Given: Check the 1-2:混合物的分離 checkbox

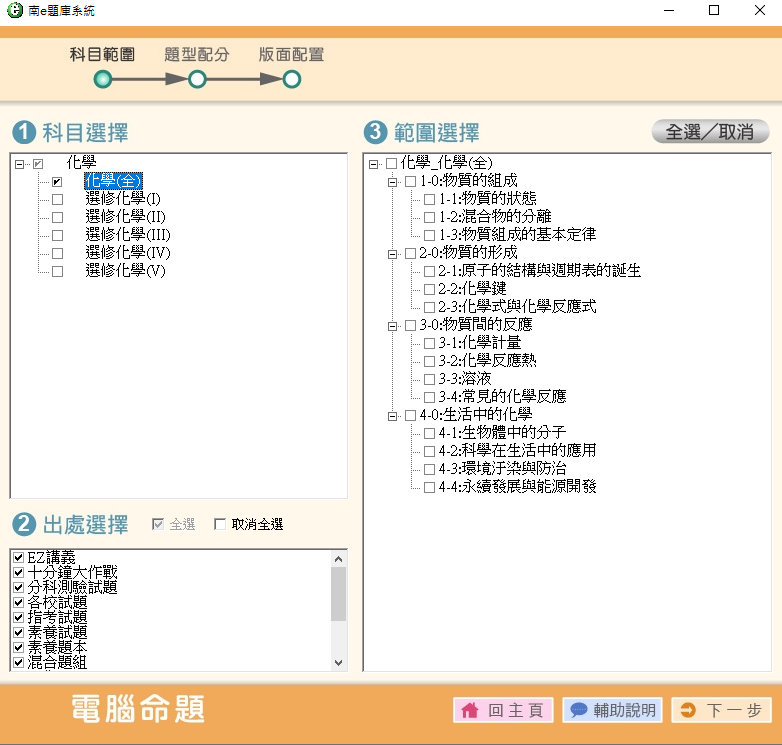Looking at the screenshot, I should tap(429, 217).
